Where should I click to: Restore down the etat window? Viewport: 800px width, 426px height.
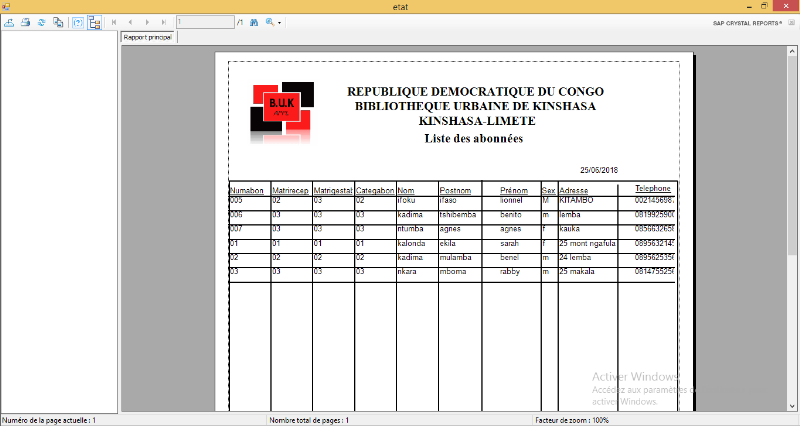(764, 6)
